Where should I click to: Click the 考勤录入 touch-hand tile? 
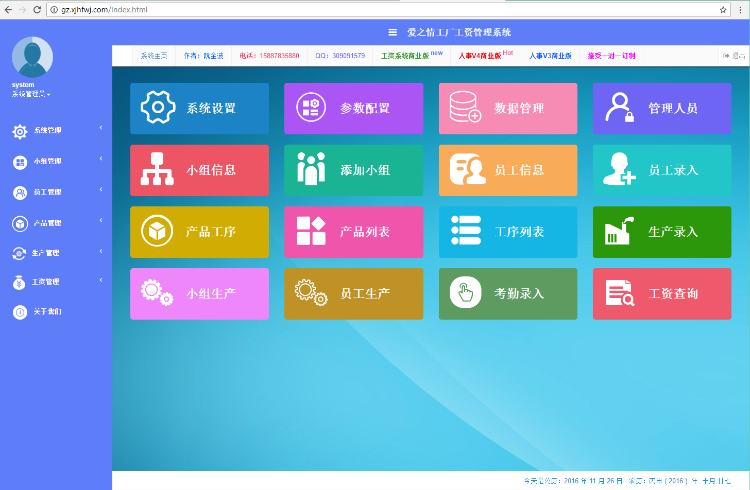pos(508,293)
